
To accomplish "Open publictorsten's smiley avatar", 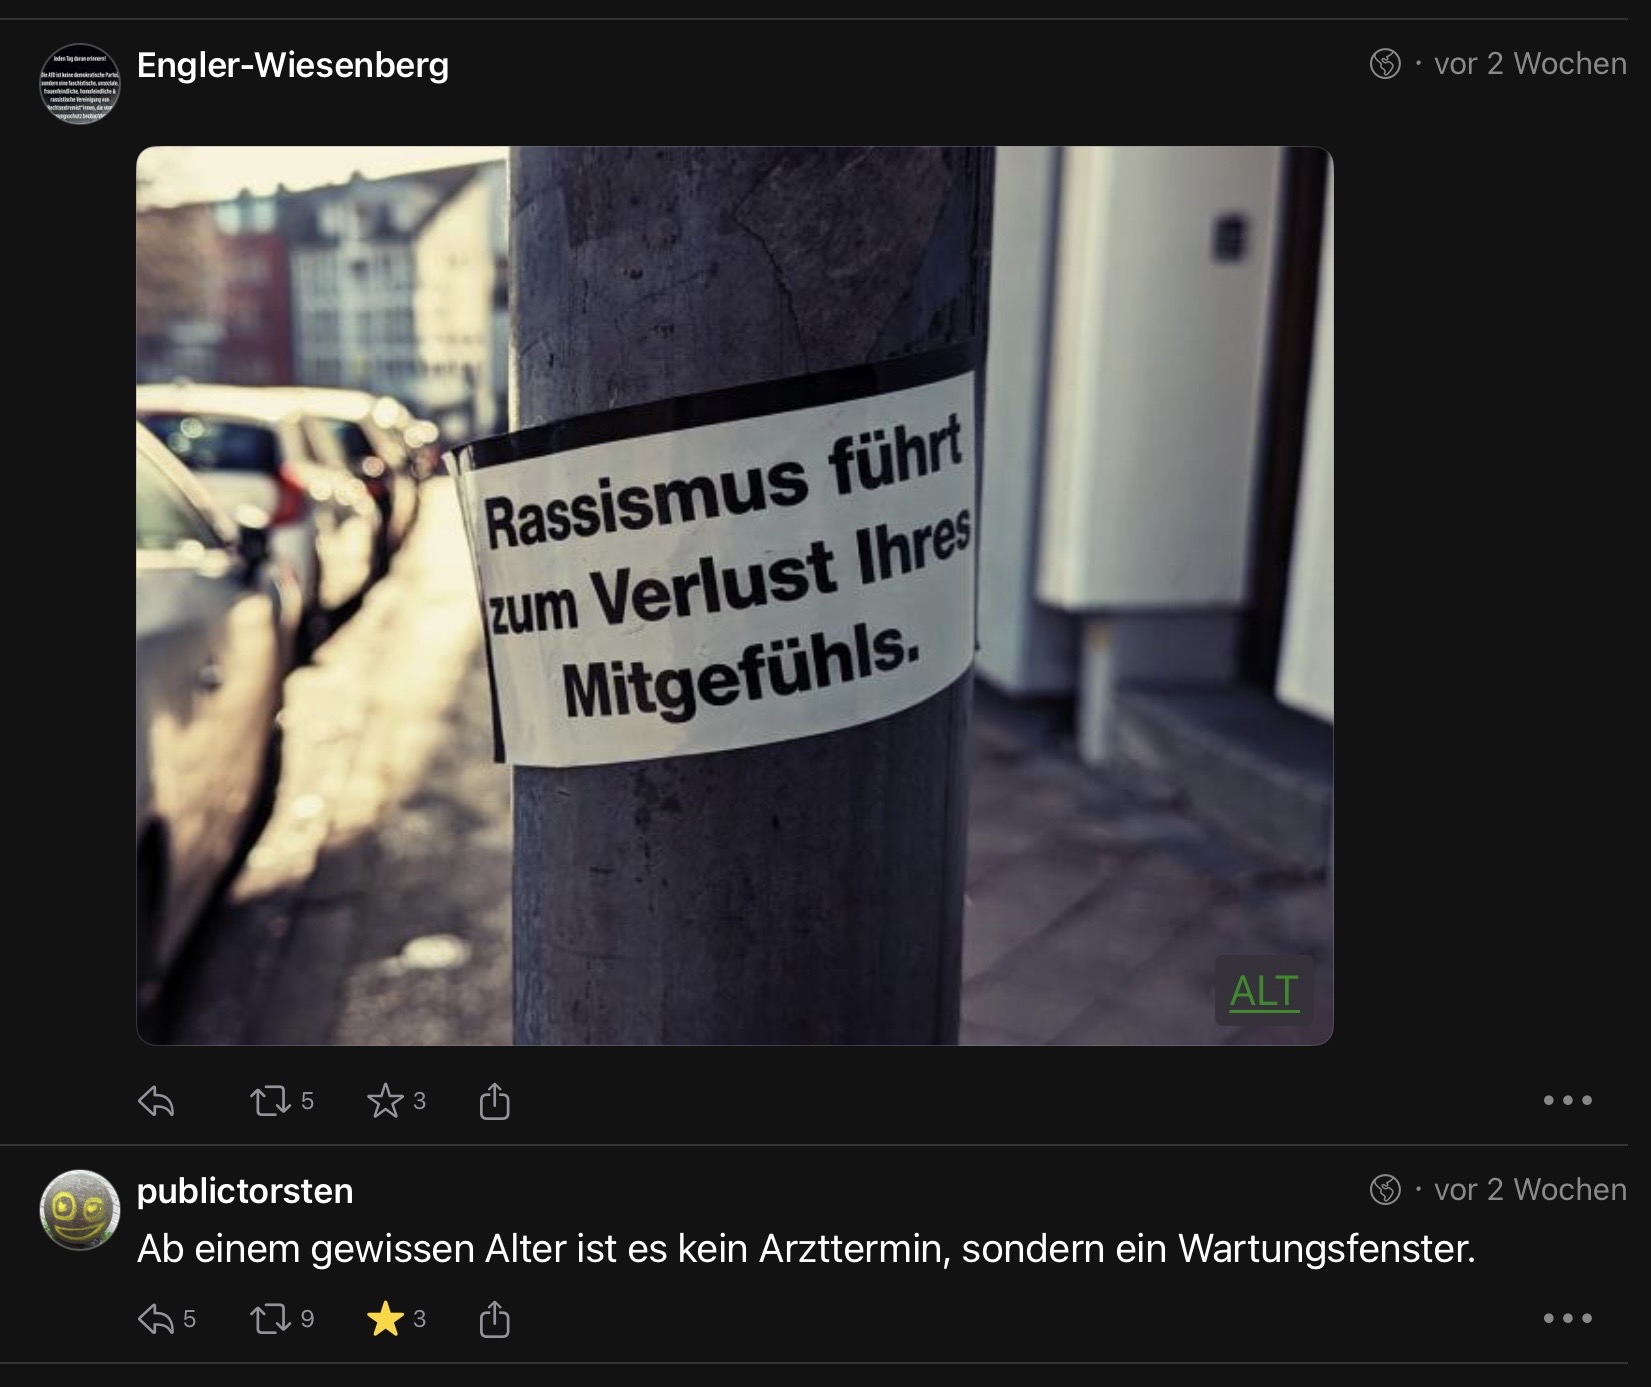I will tap(80, 1210).
